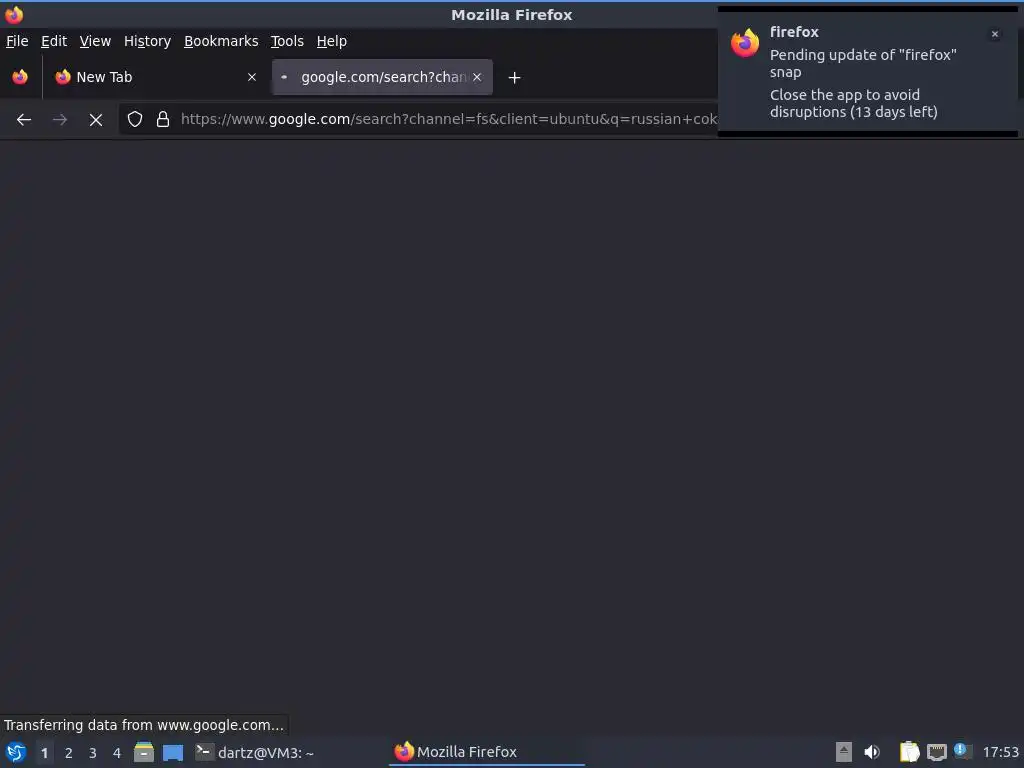Switch to workspace 1
Image resolution: width=1024 pixels, height=768 pixels.
44,753
